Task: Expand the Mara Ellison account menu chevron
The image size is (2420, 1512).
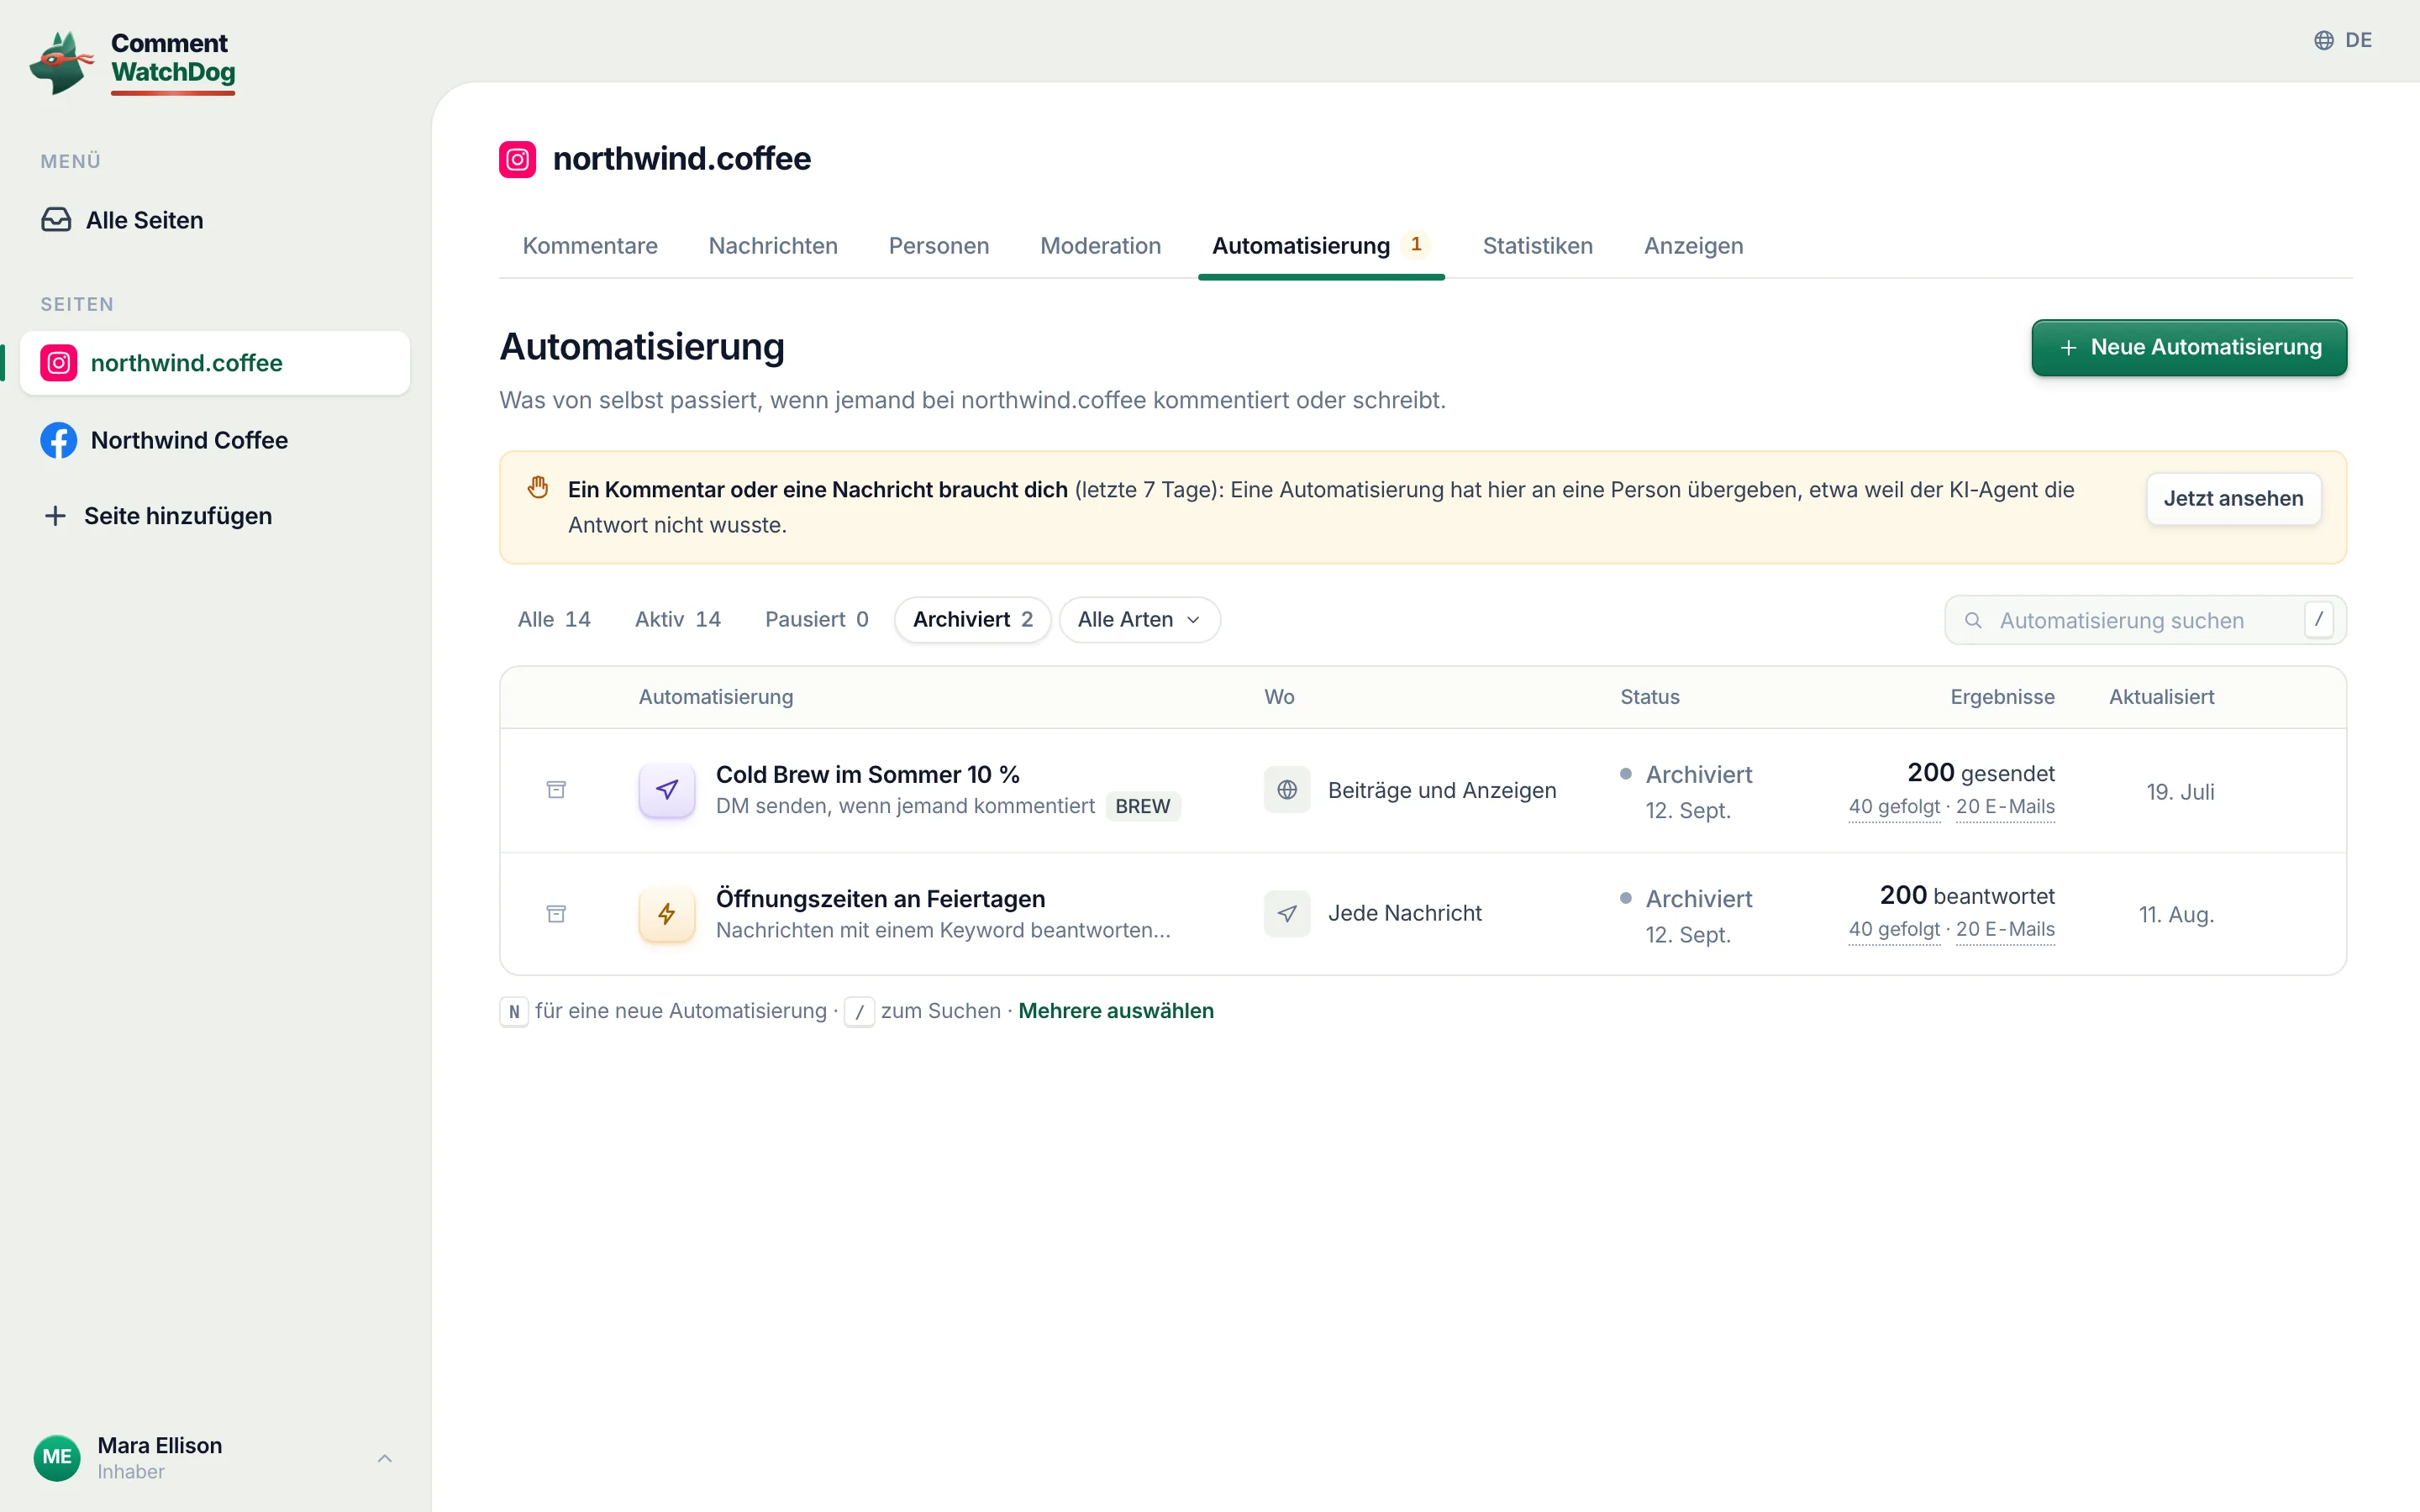Action: click(385, 1458)
